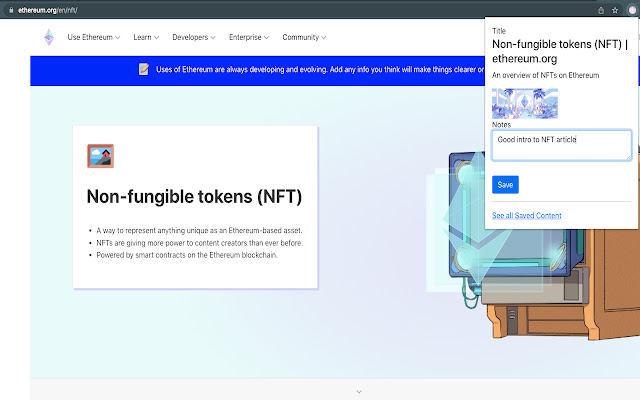Click the lock icon in the address bar
640x400 pixels.
(x=11, y=10)
